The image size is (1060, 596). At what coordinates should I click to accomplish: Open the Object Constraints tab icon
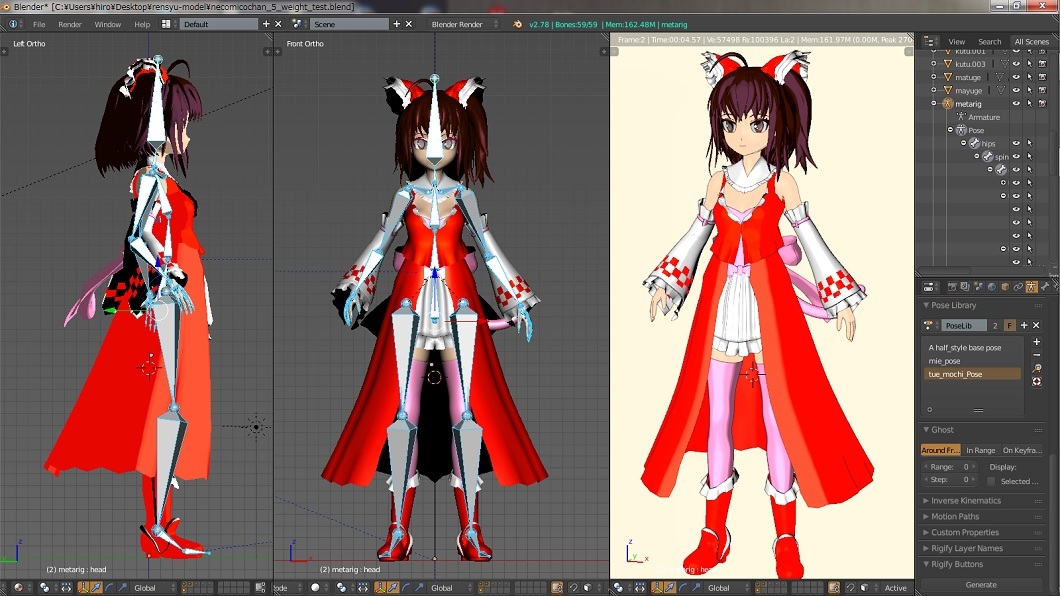point(1018,287)
